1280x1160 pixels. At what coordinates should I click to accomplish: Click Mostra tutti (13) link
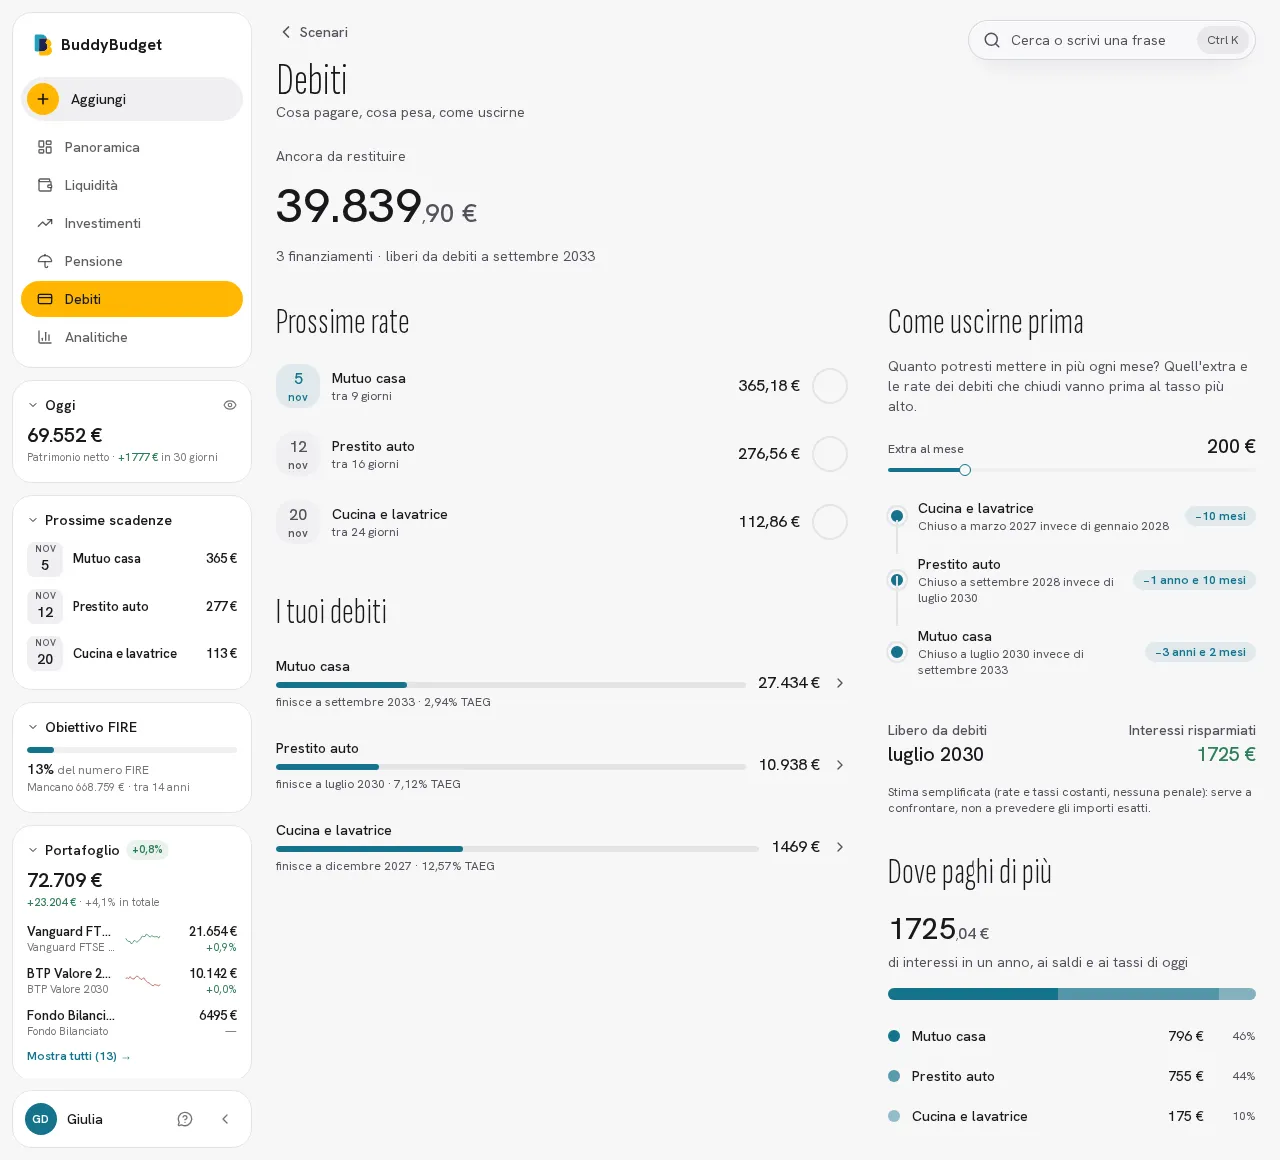coord(79,1056)
